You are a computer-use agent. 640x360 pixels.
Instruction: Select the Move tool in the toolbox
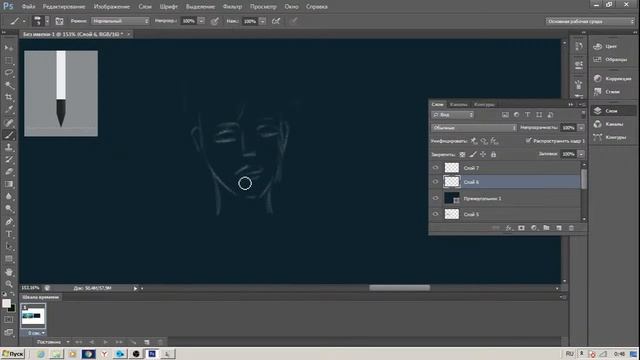coord(9,48)
